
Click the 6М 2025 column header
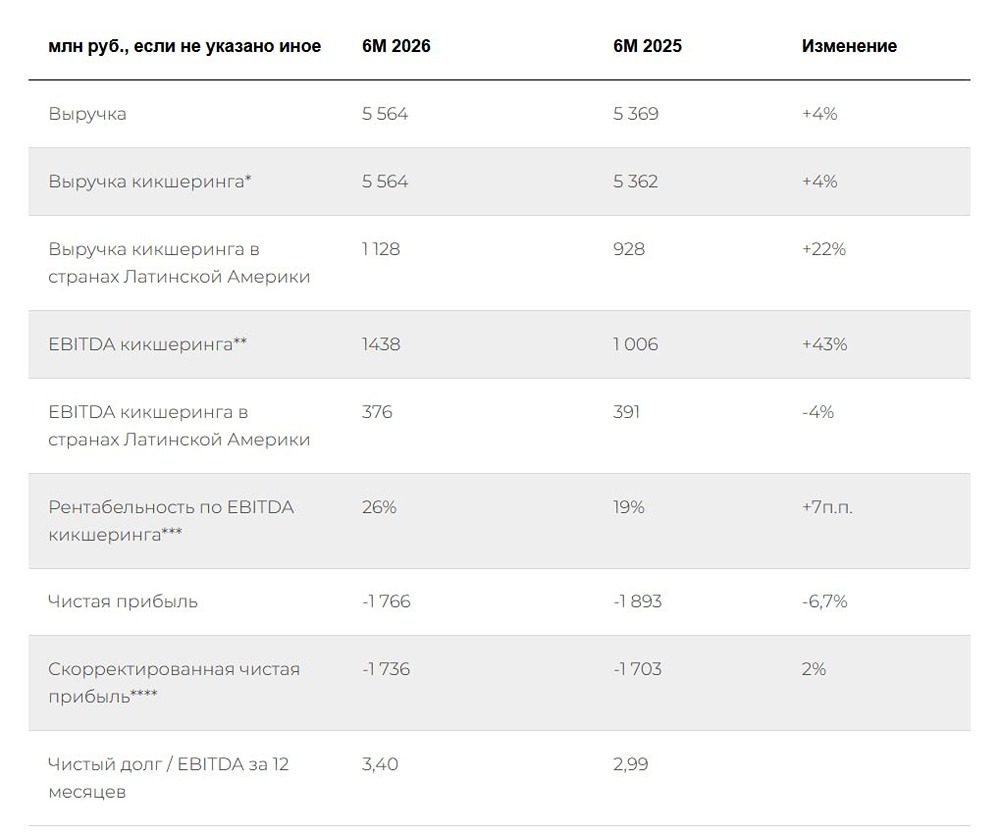(647, 46)
